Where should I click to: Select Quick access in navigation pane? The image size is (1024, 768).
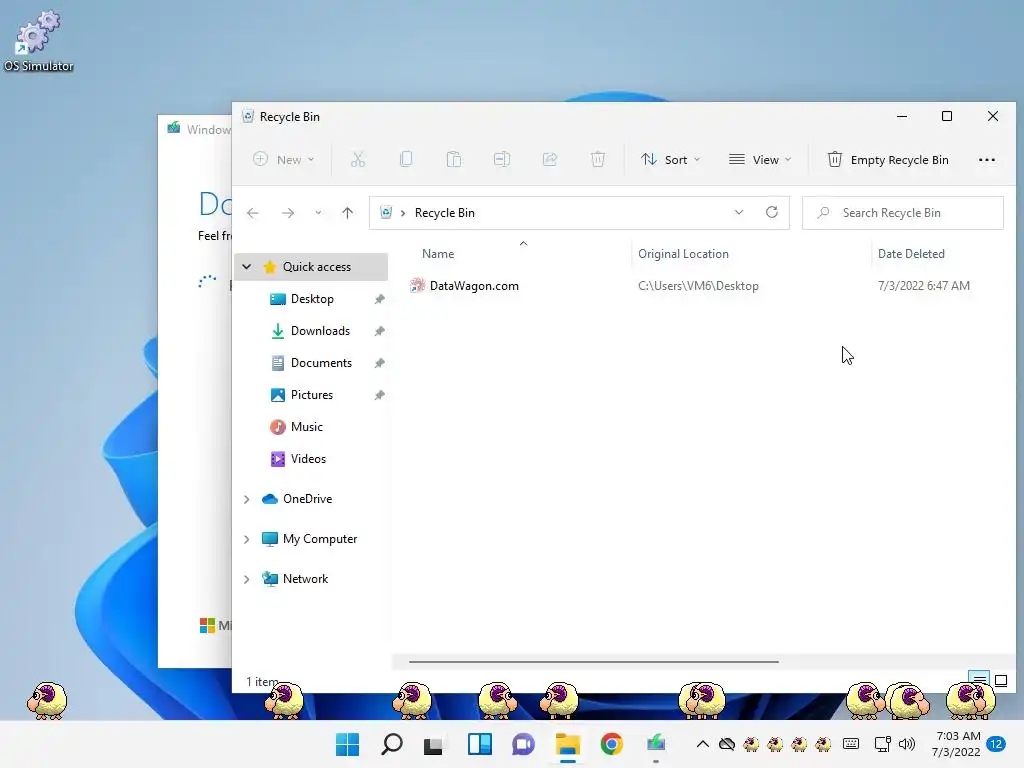pos(317,266)
